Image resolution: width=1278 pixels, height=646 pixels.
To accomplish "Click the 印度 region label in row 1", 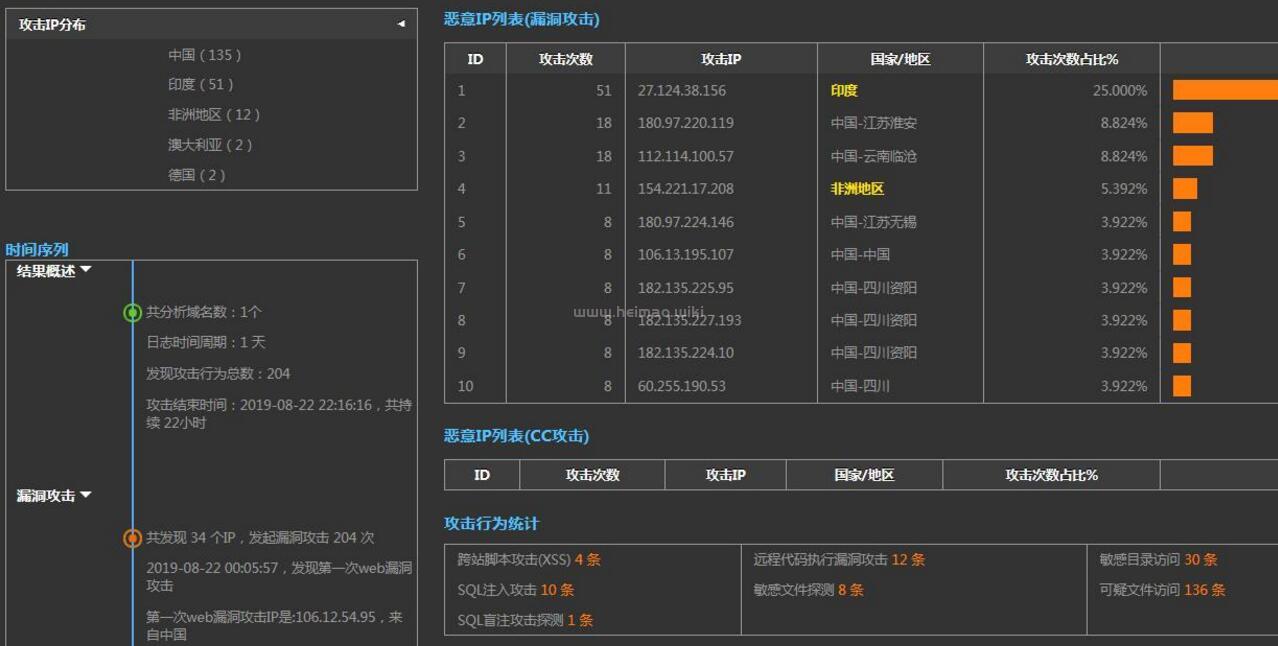I will 844,91.
